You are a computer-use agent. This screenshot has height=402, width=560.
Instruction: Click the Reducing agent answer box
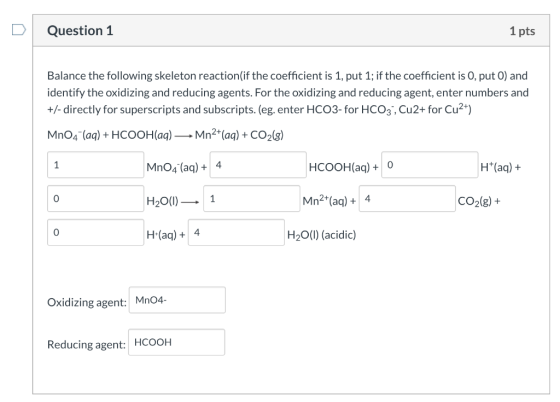pos(176,342)
